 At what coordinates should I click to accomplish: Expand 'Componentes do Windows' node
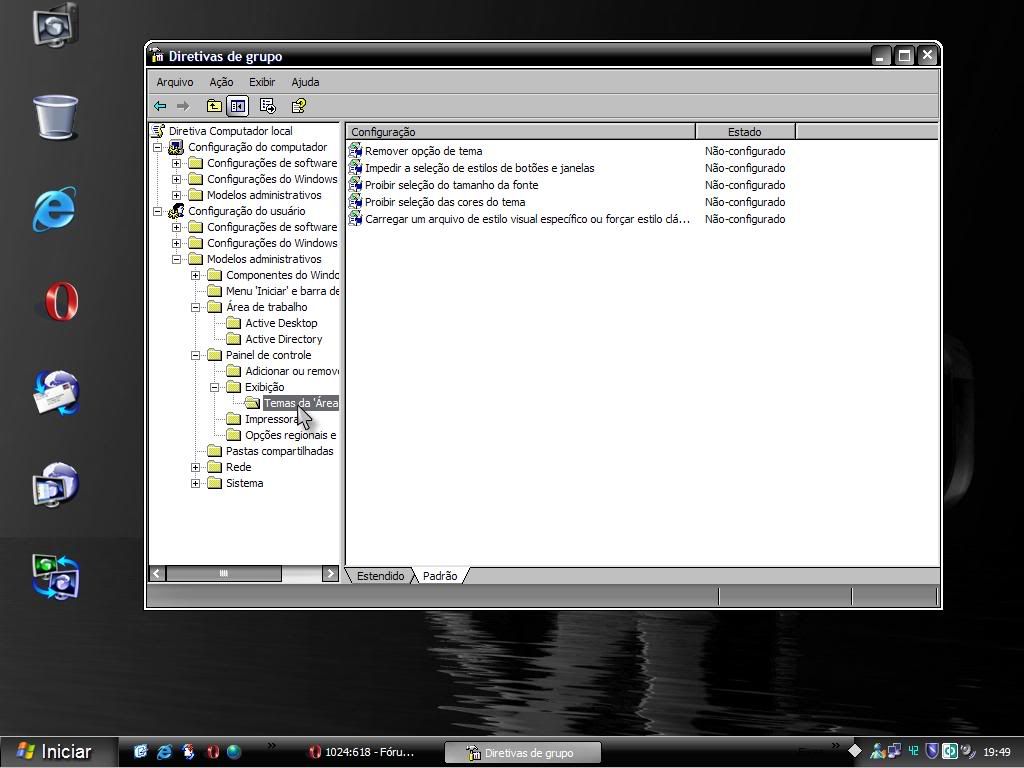[x=195, y=276]
